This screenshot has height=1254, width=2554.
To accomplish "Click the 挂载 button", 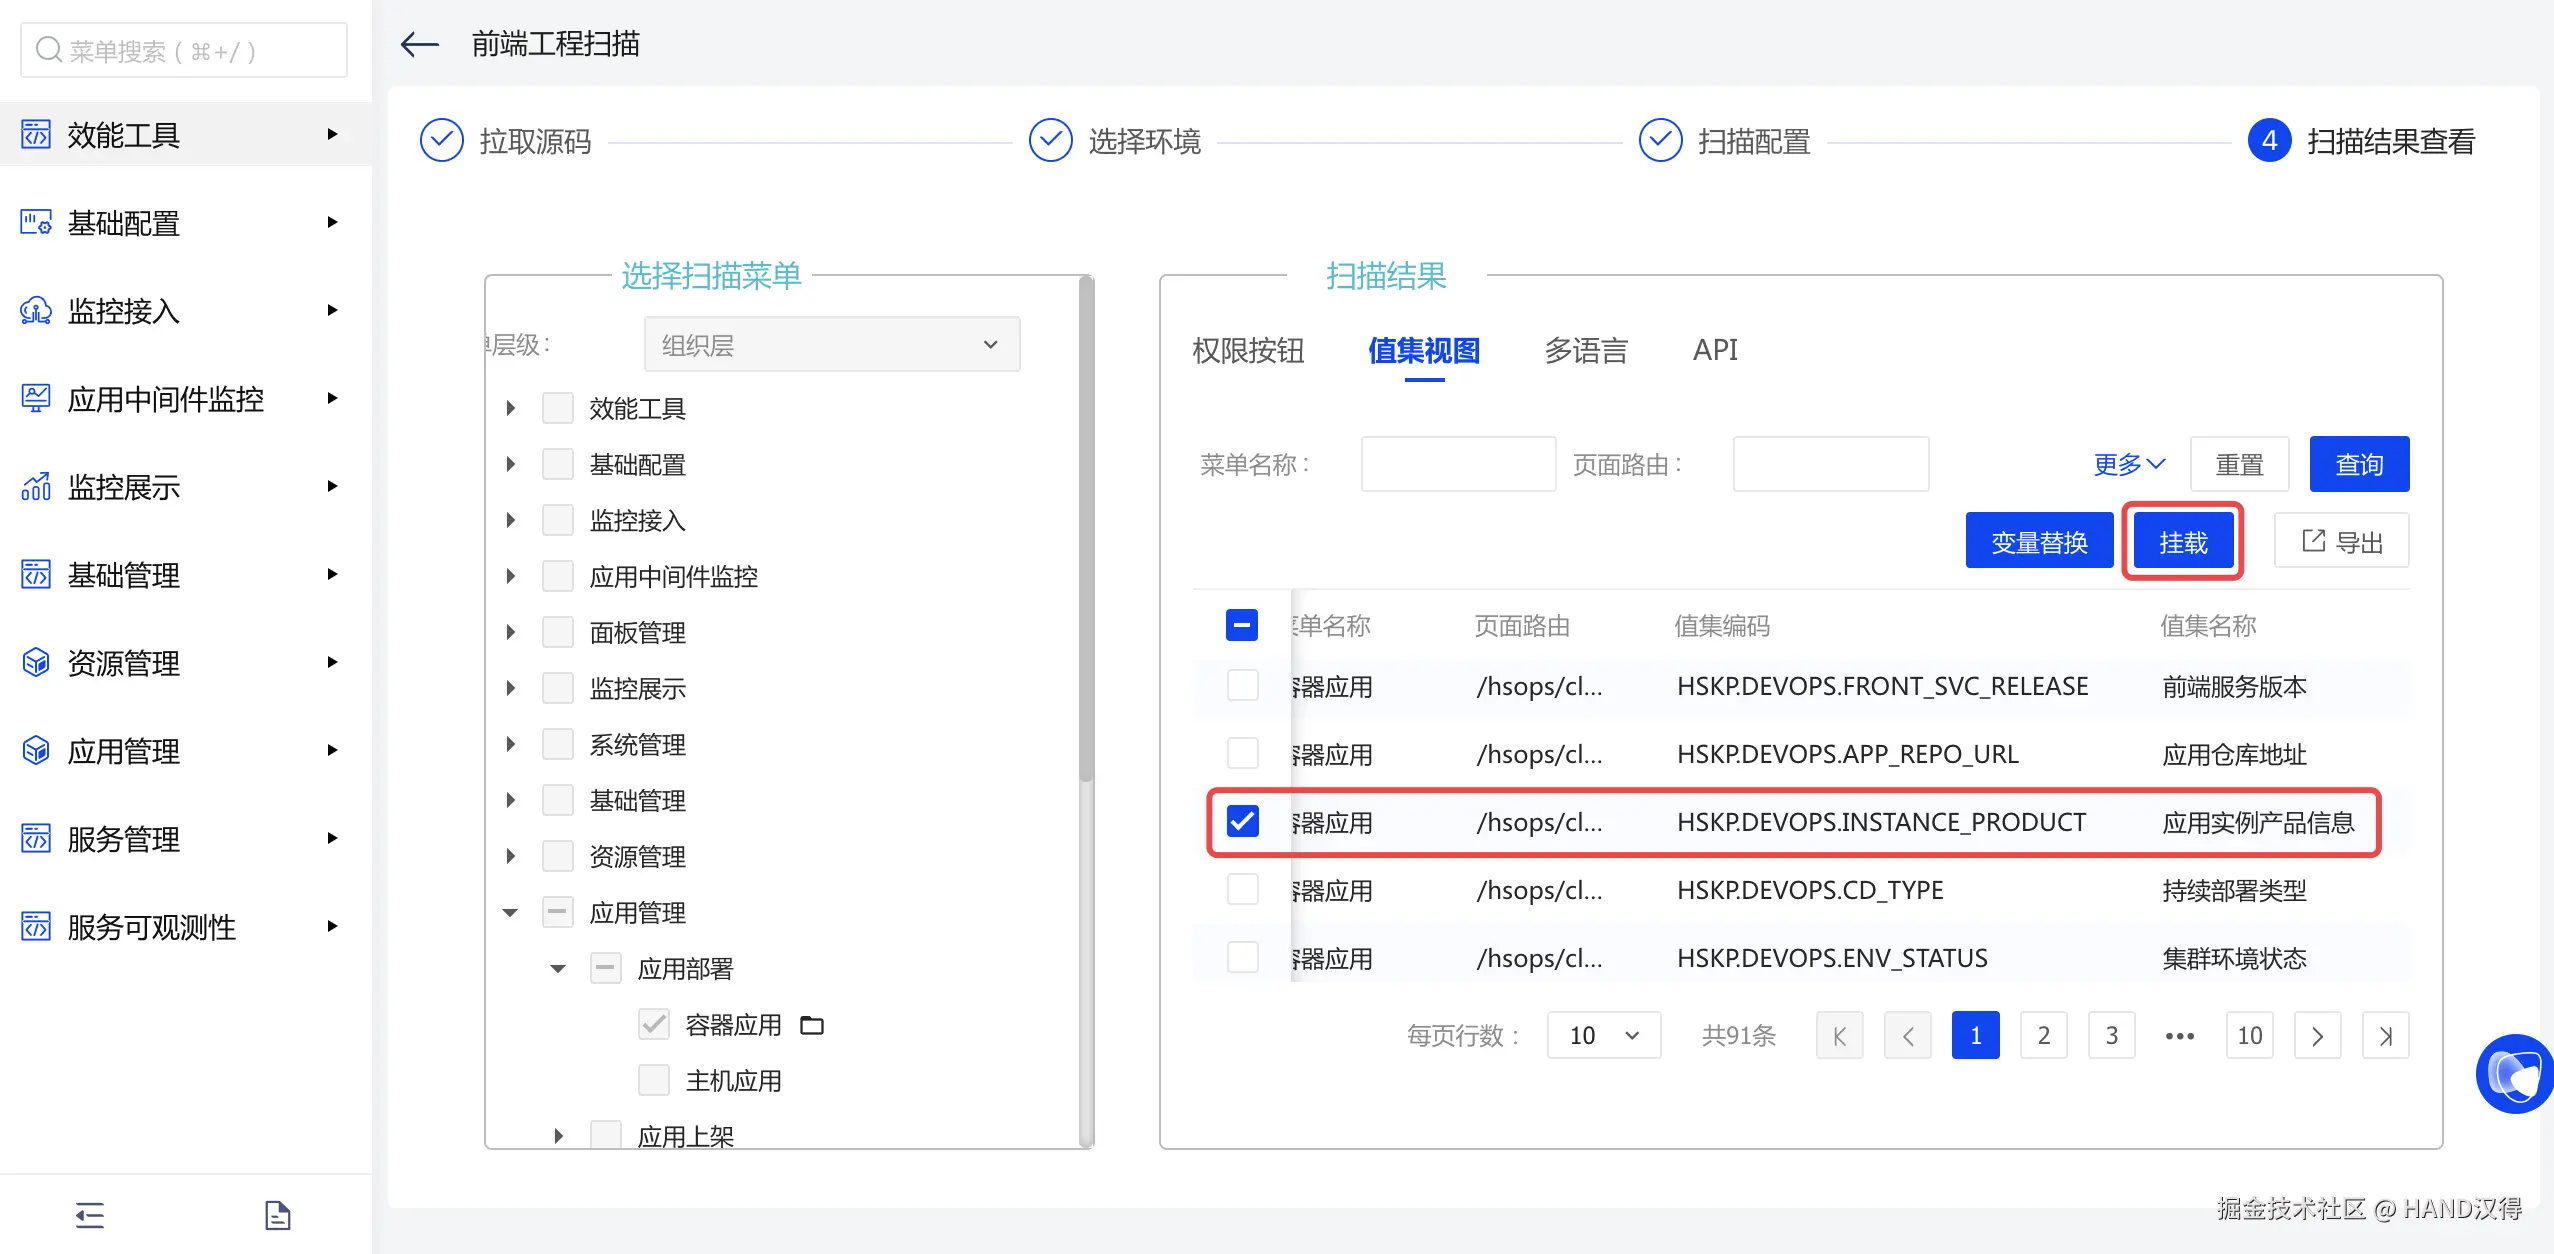I will (2183, 542).
